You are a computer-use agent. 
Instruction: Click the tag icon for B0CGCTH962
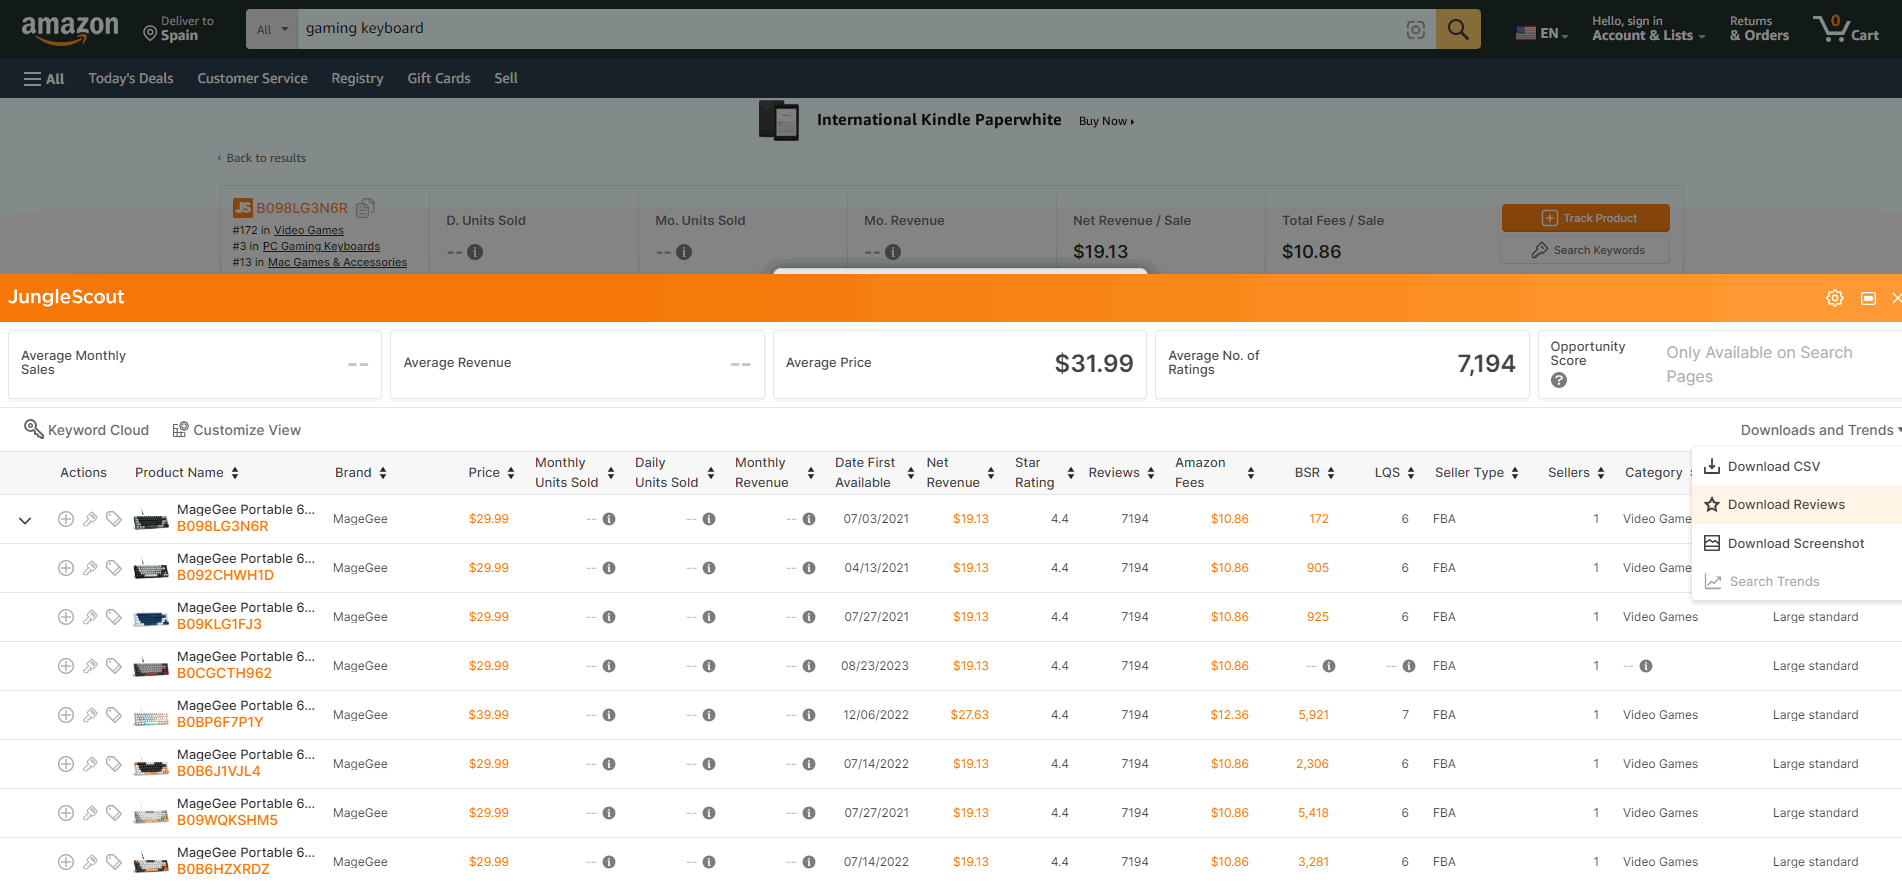(x=114, y=666)
